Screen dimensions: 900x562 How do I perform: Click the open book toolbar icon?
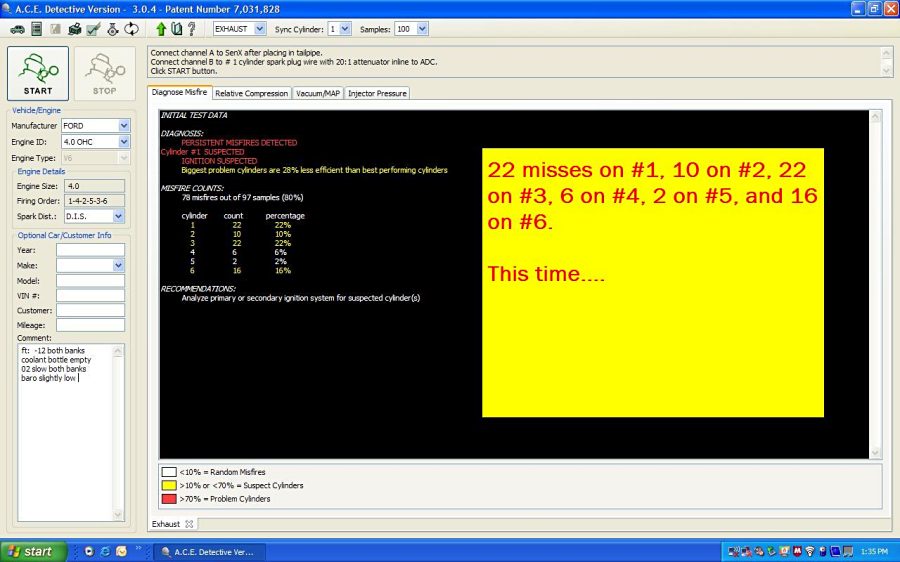(x=176, y=29)
